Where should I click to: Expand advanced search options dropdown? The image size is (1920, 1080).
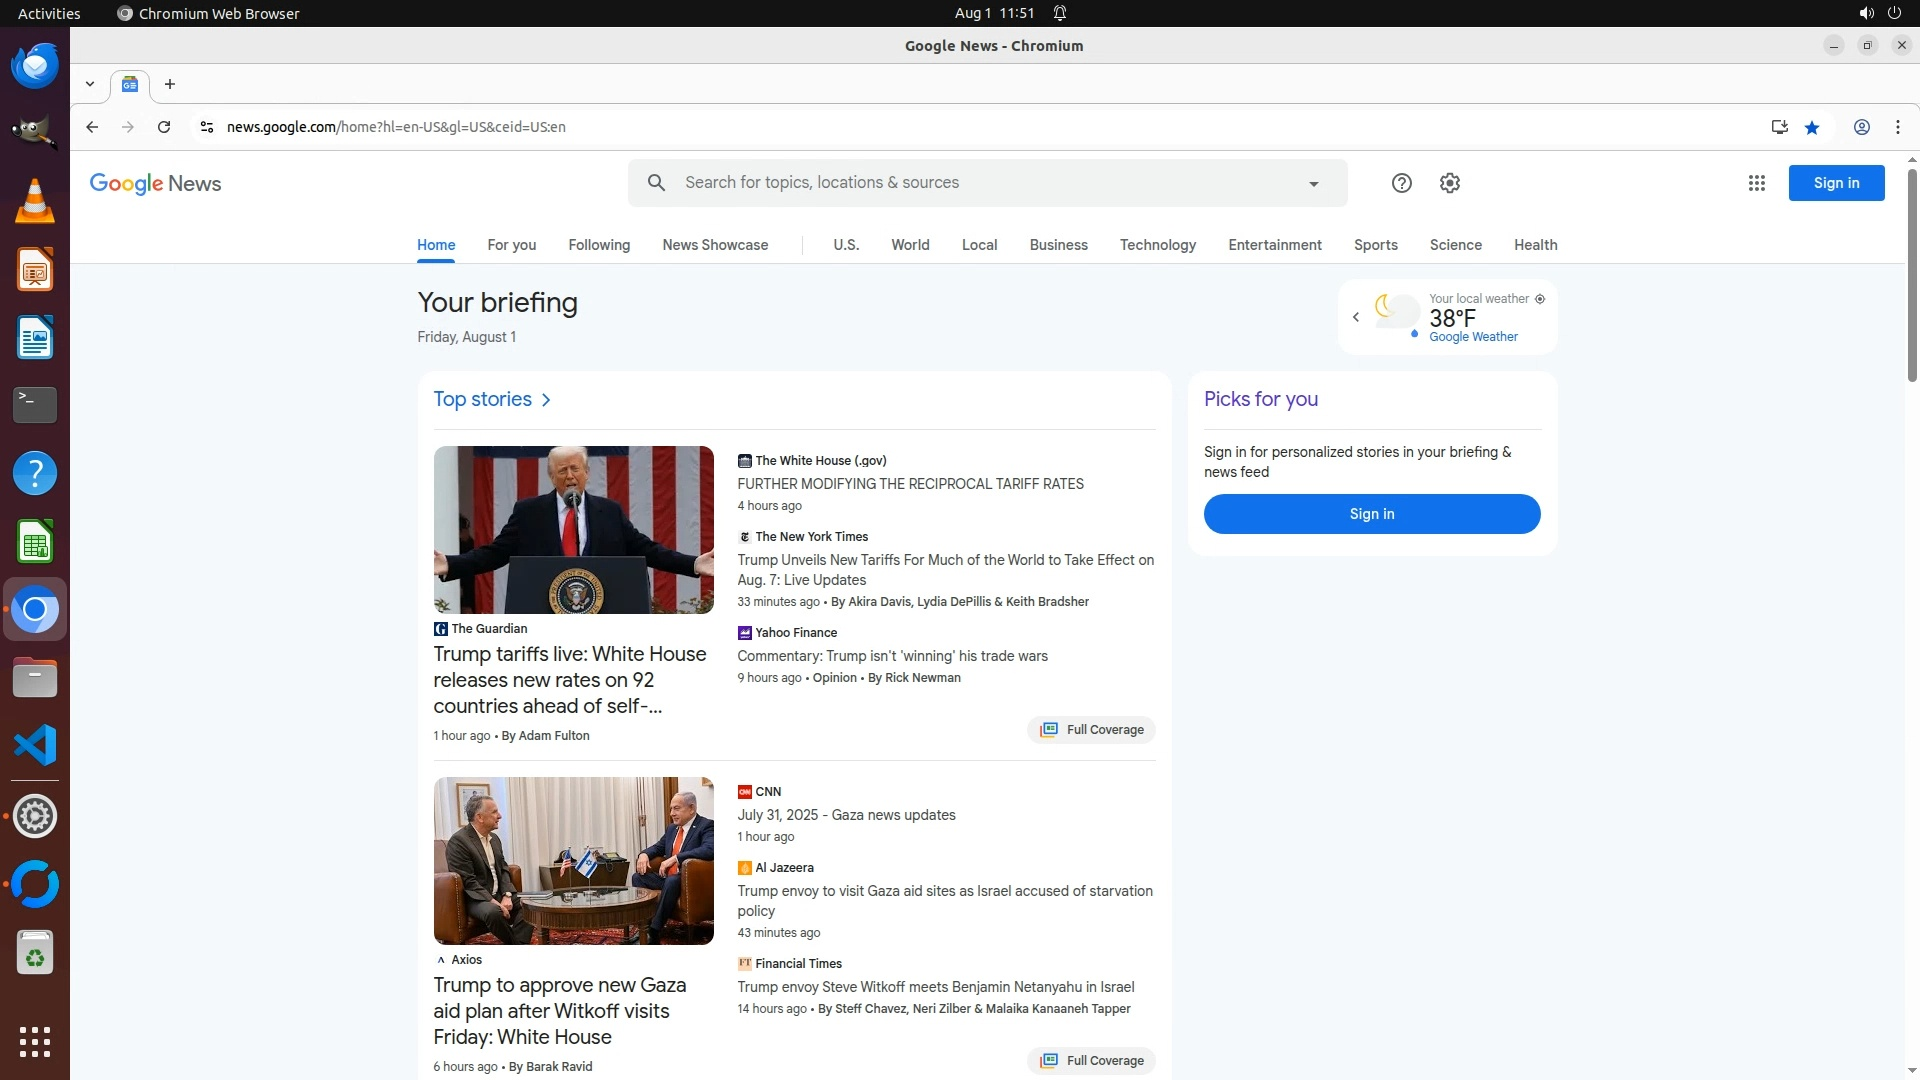pyautogui.click(x=1313, y=184)
